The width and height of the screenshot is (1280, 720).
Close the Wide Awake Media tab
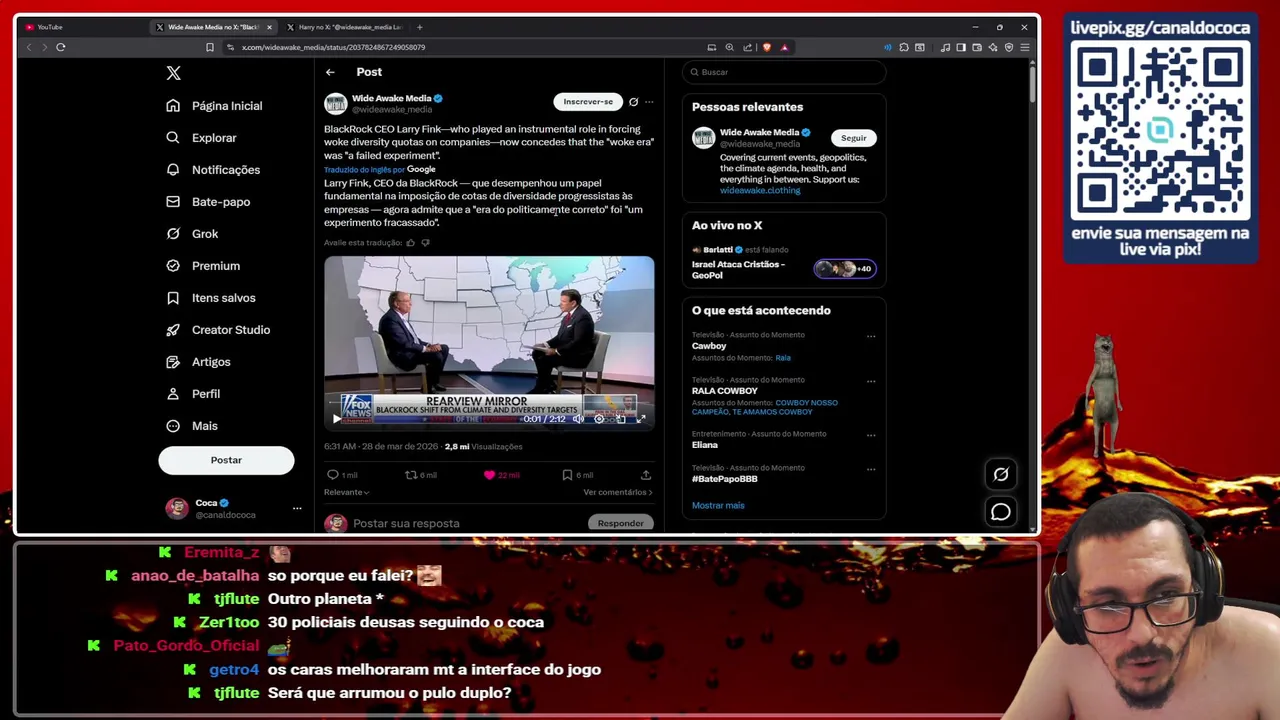(269, 27)
